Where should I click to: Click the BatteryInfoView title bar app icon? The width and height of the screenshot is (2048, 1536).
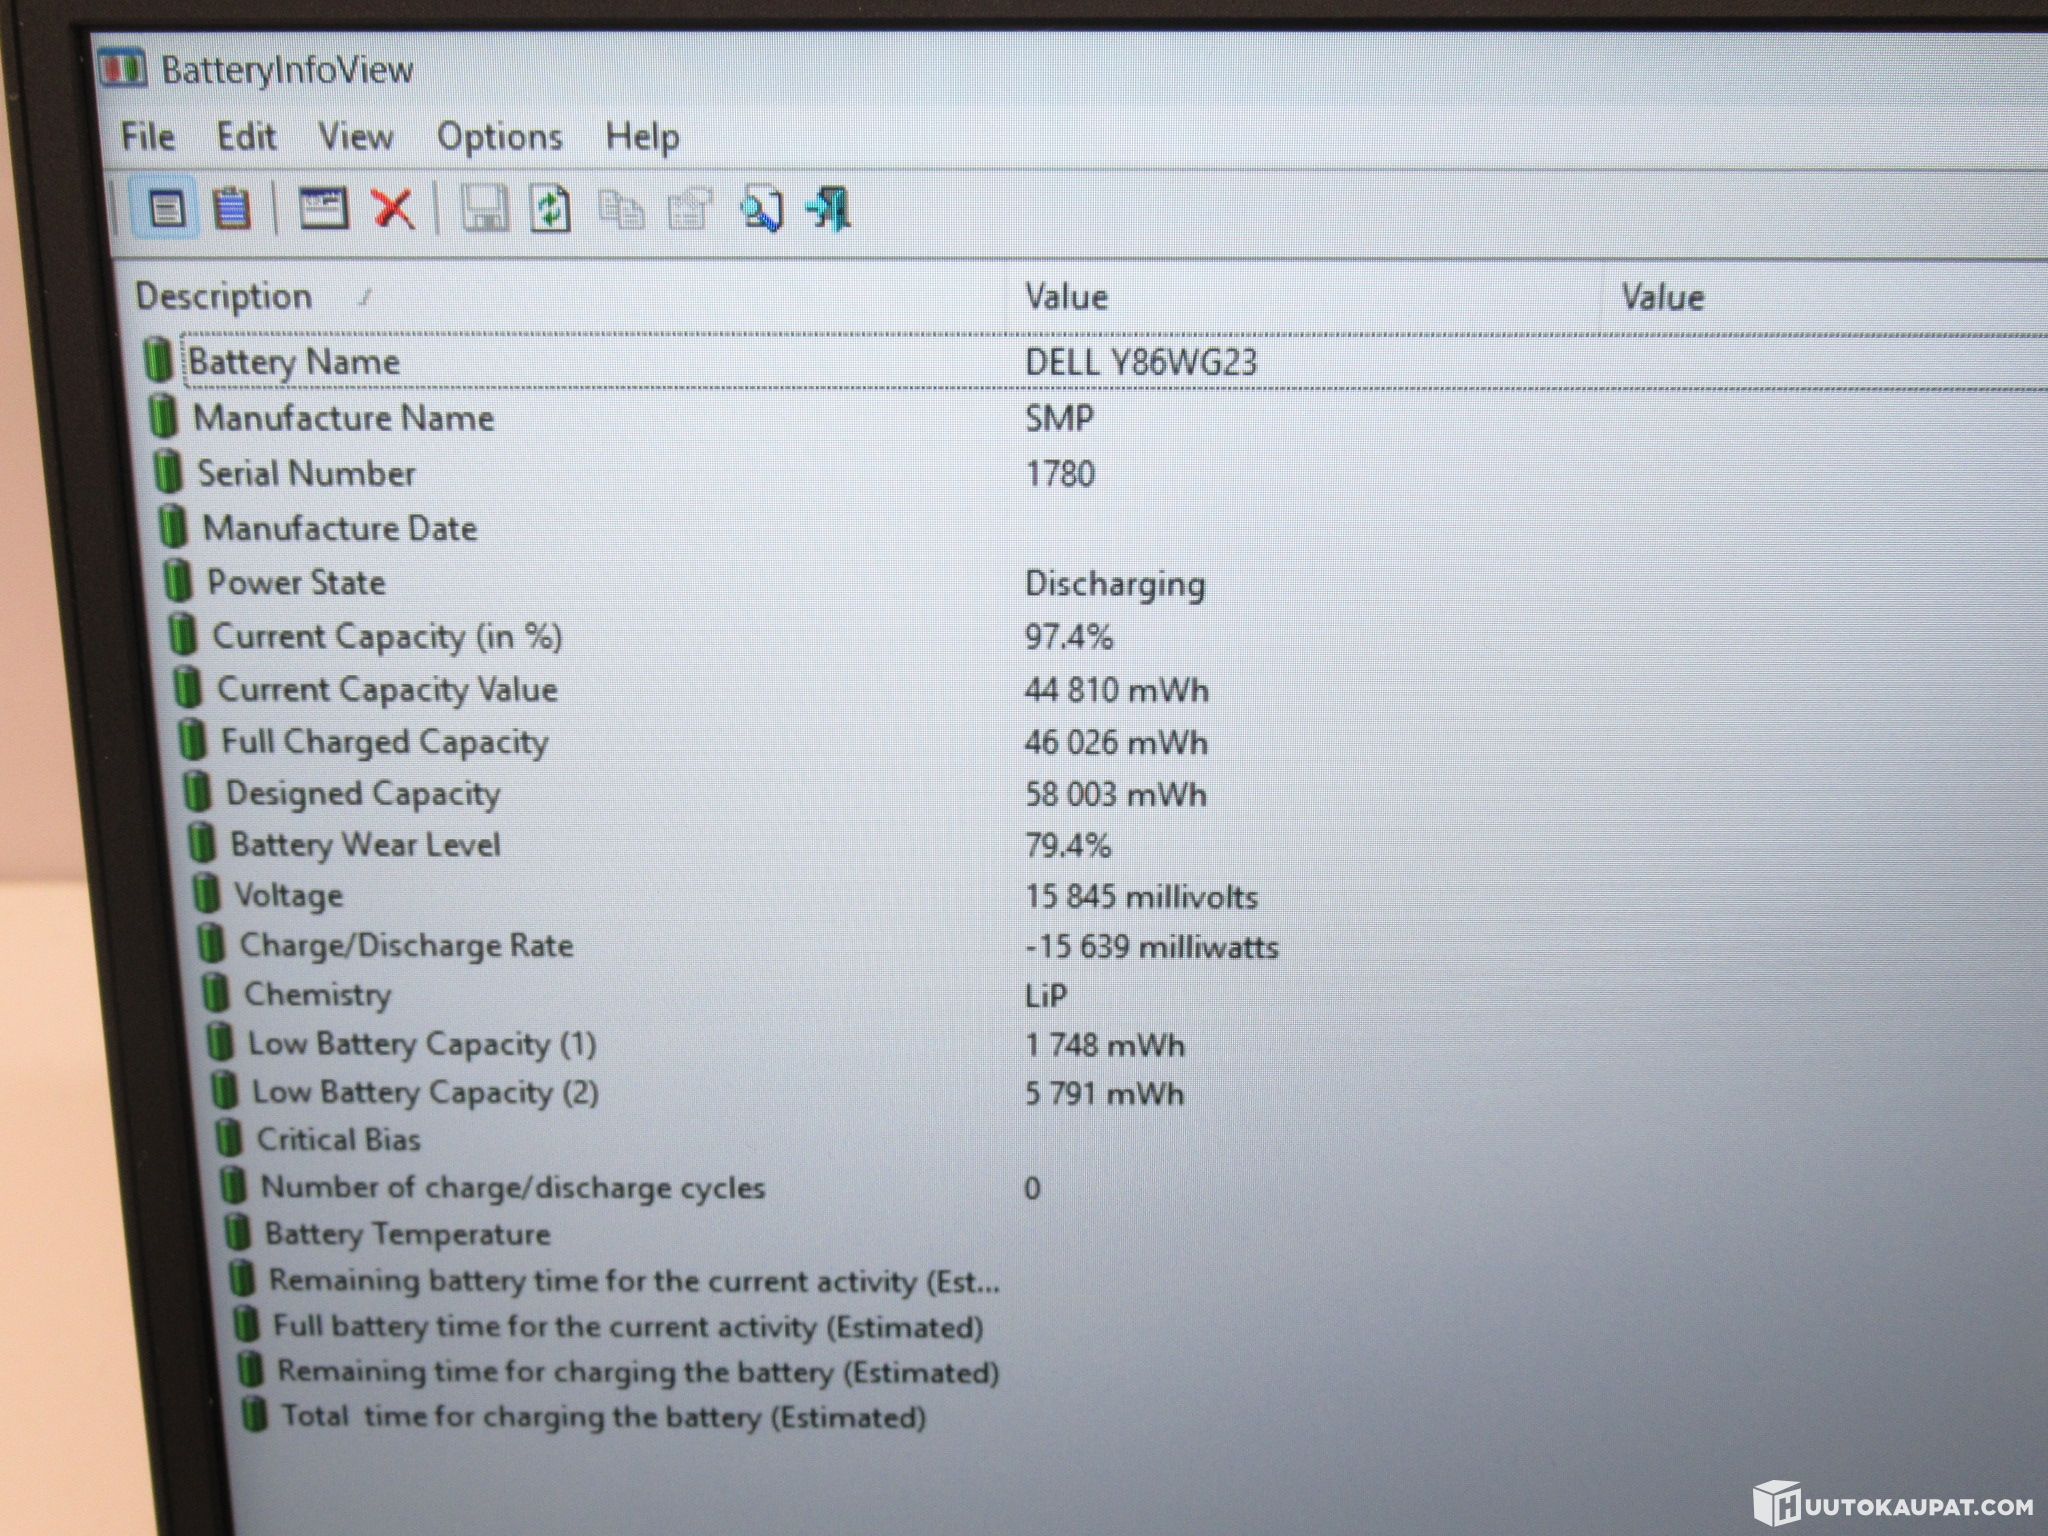click(x=122, y=68)
